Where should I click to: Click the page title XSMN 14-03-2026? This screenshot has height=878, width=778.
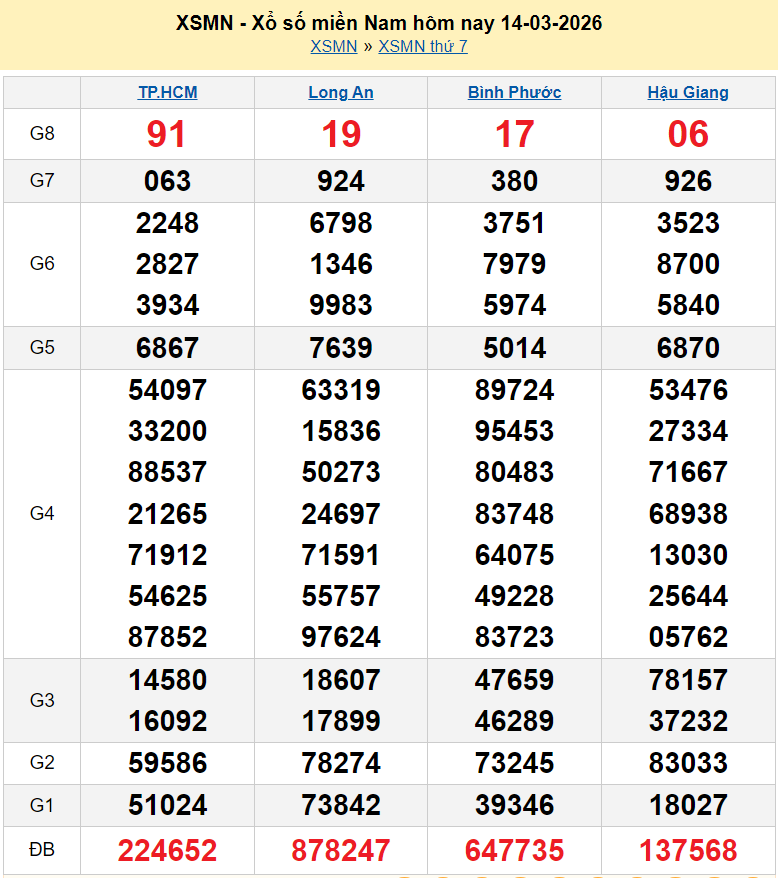pyautogui.click(x=389, y=22)
